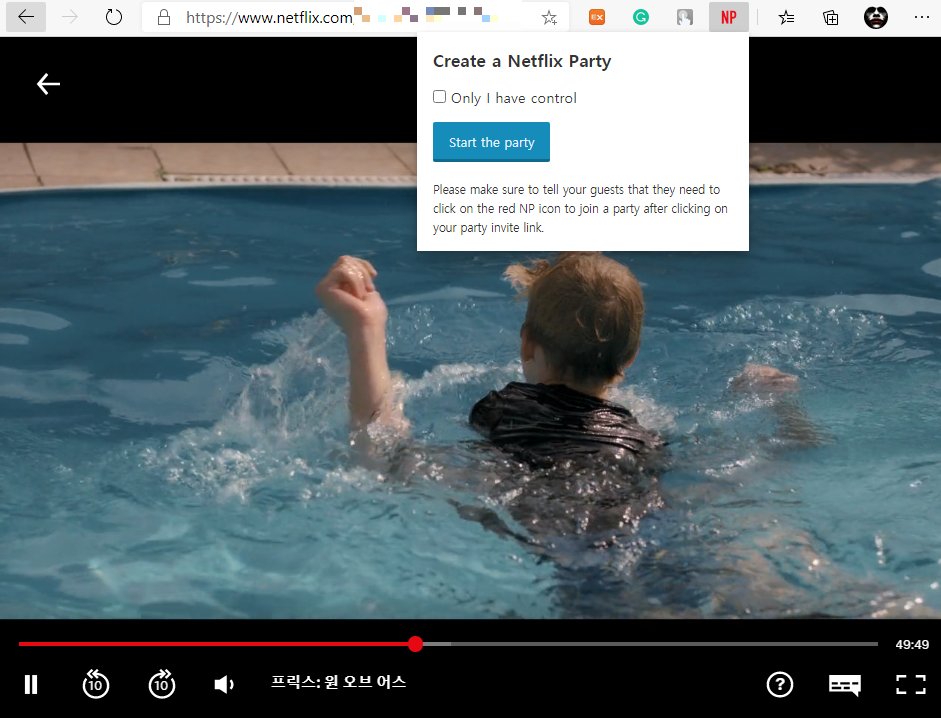This screenshot has height=718, width=941.
Task: Rewind 10 seconds
Action: click(x=95, y=684)
